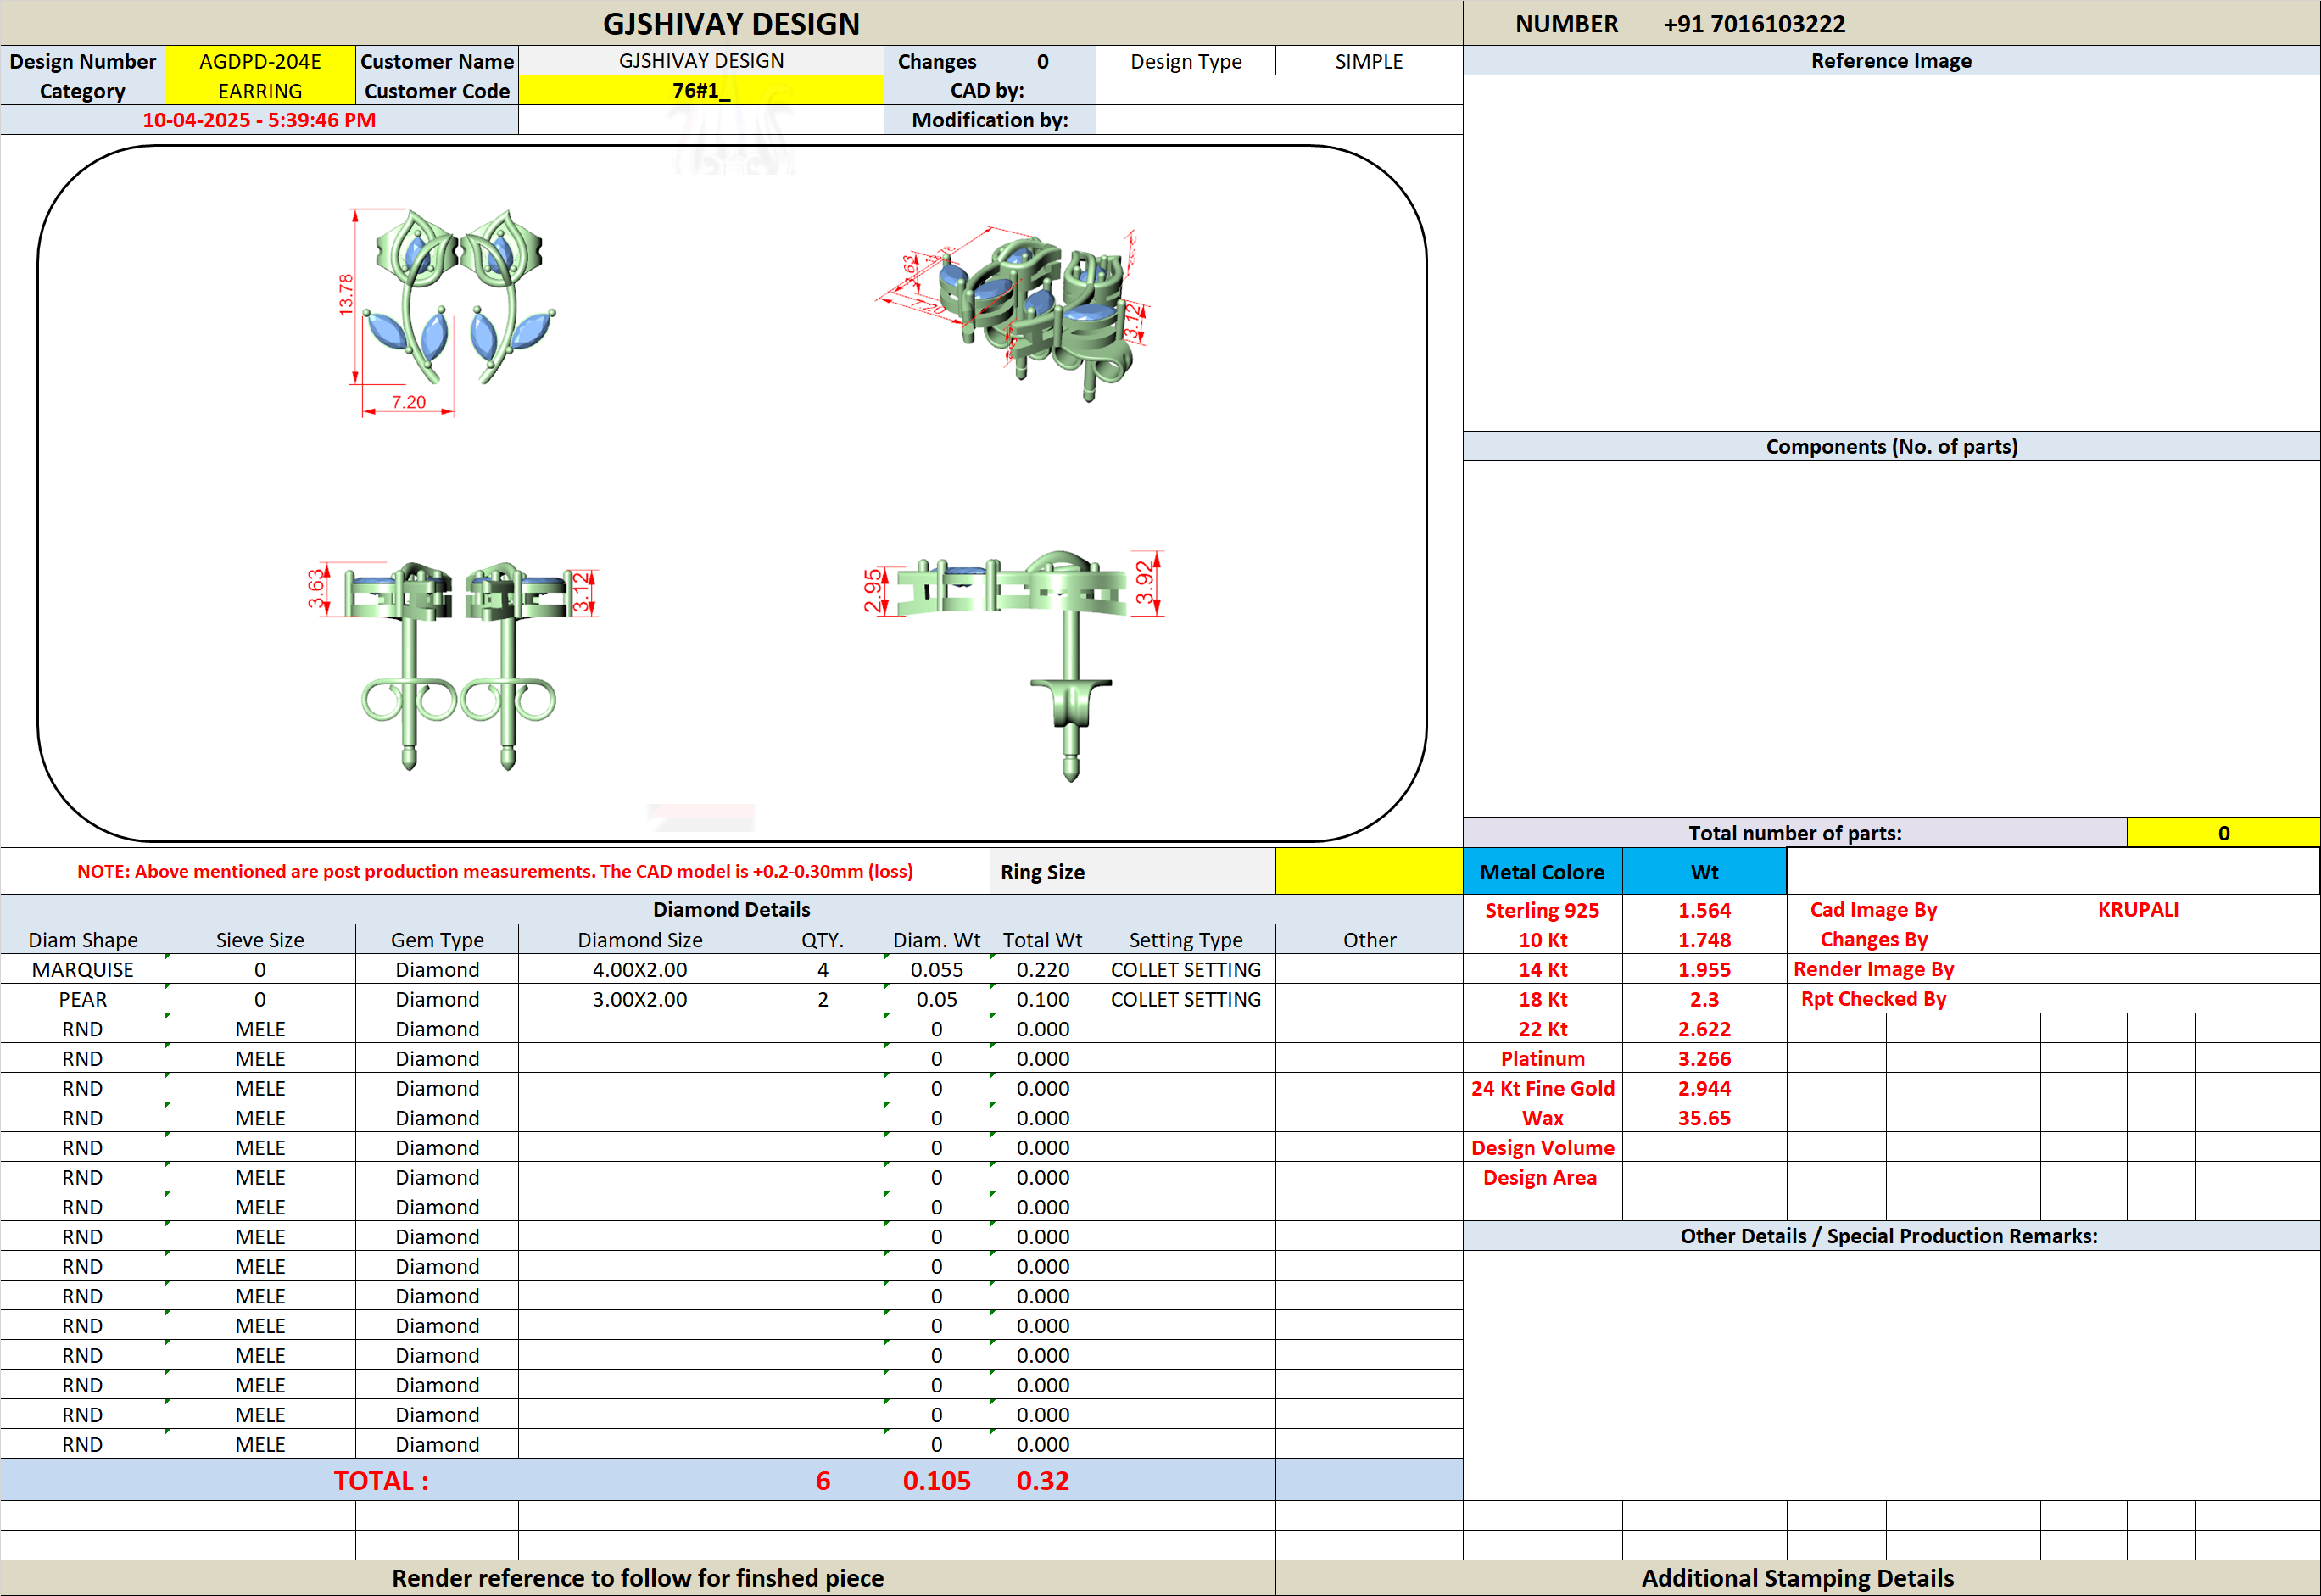
Task: Click the Additional Stamping Details footer
Action: (1797, 1578)
